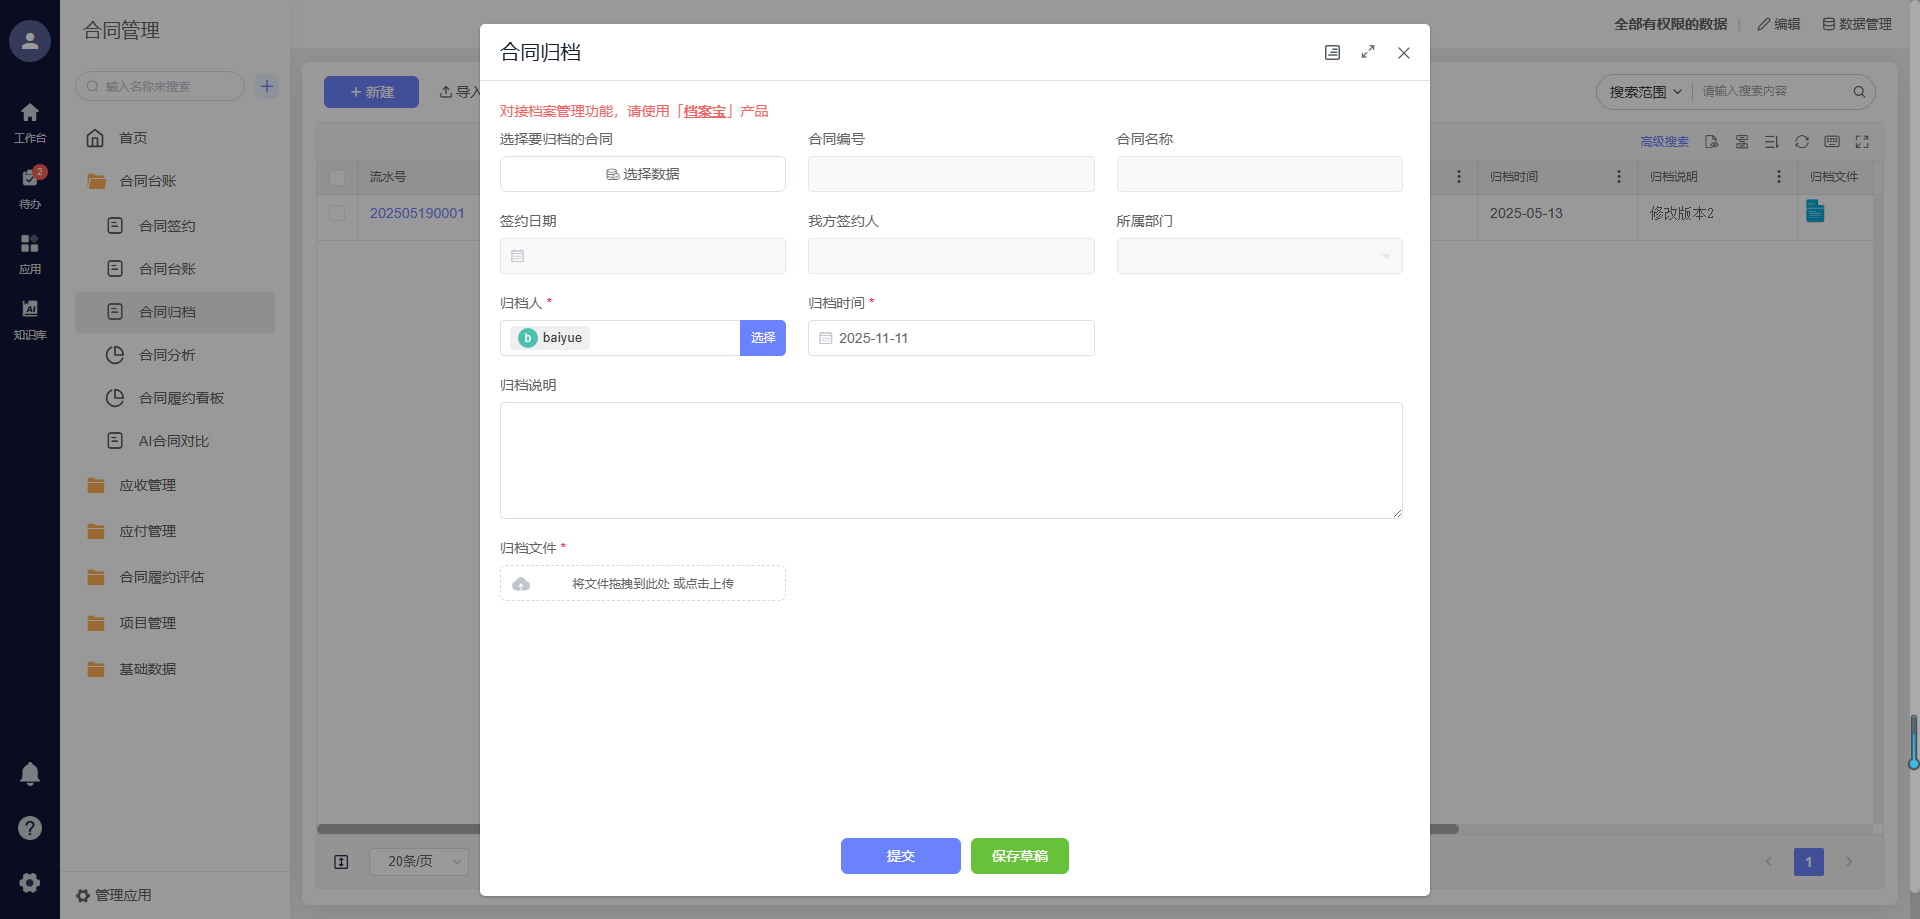Select 合同分析 in the sidebar menu

167,355
